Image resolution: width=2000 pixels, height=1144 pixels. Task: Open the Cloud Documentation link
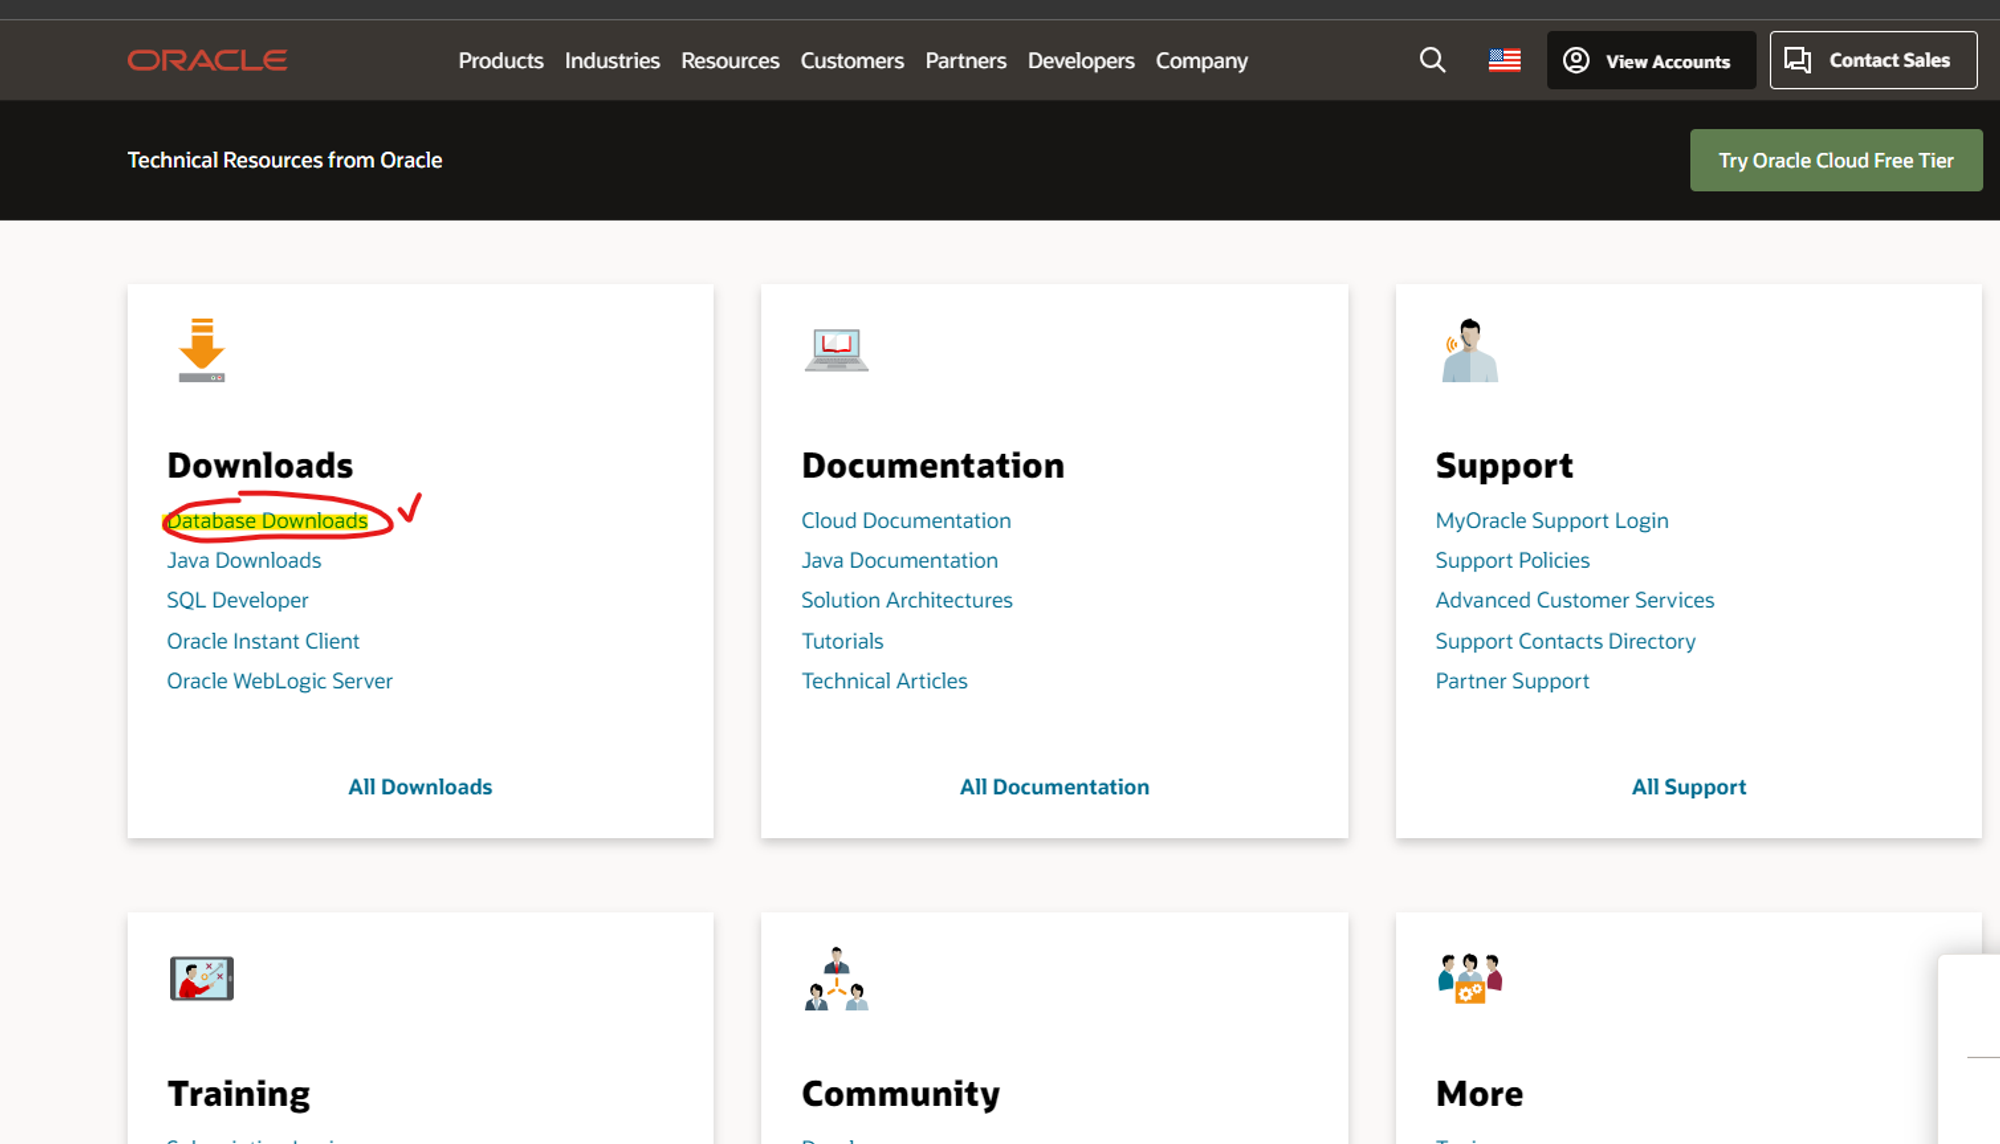coord(906,521)
